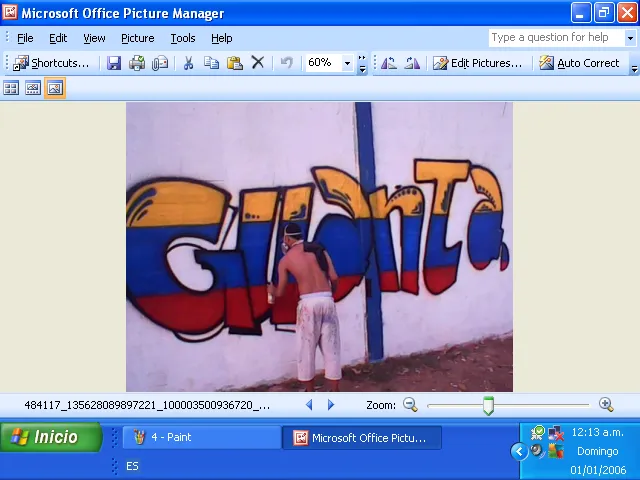Click the Edit Pictures button
Screen dimensions: 640x480
tap(478, 63)
